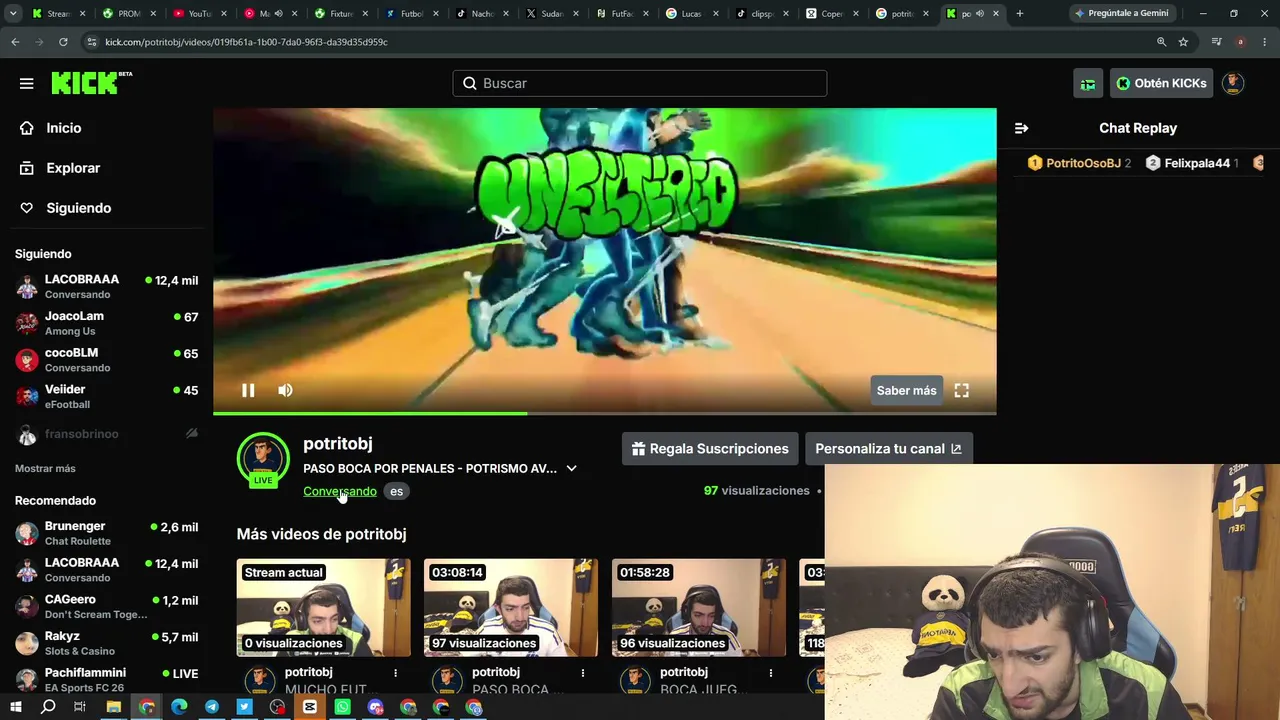
Task: Click Saber más on the video
Action: pos(906,390)
